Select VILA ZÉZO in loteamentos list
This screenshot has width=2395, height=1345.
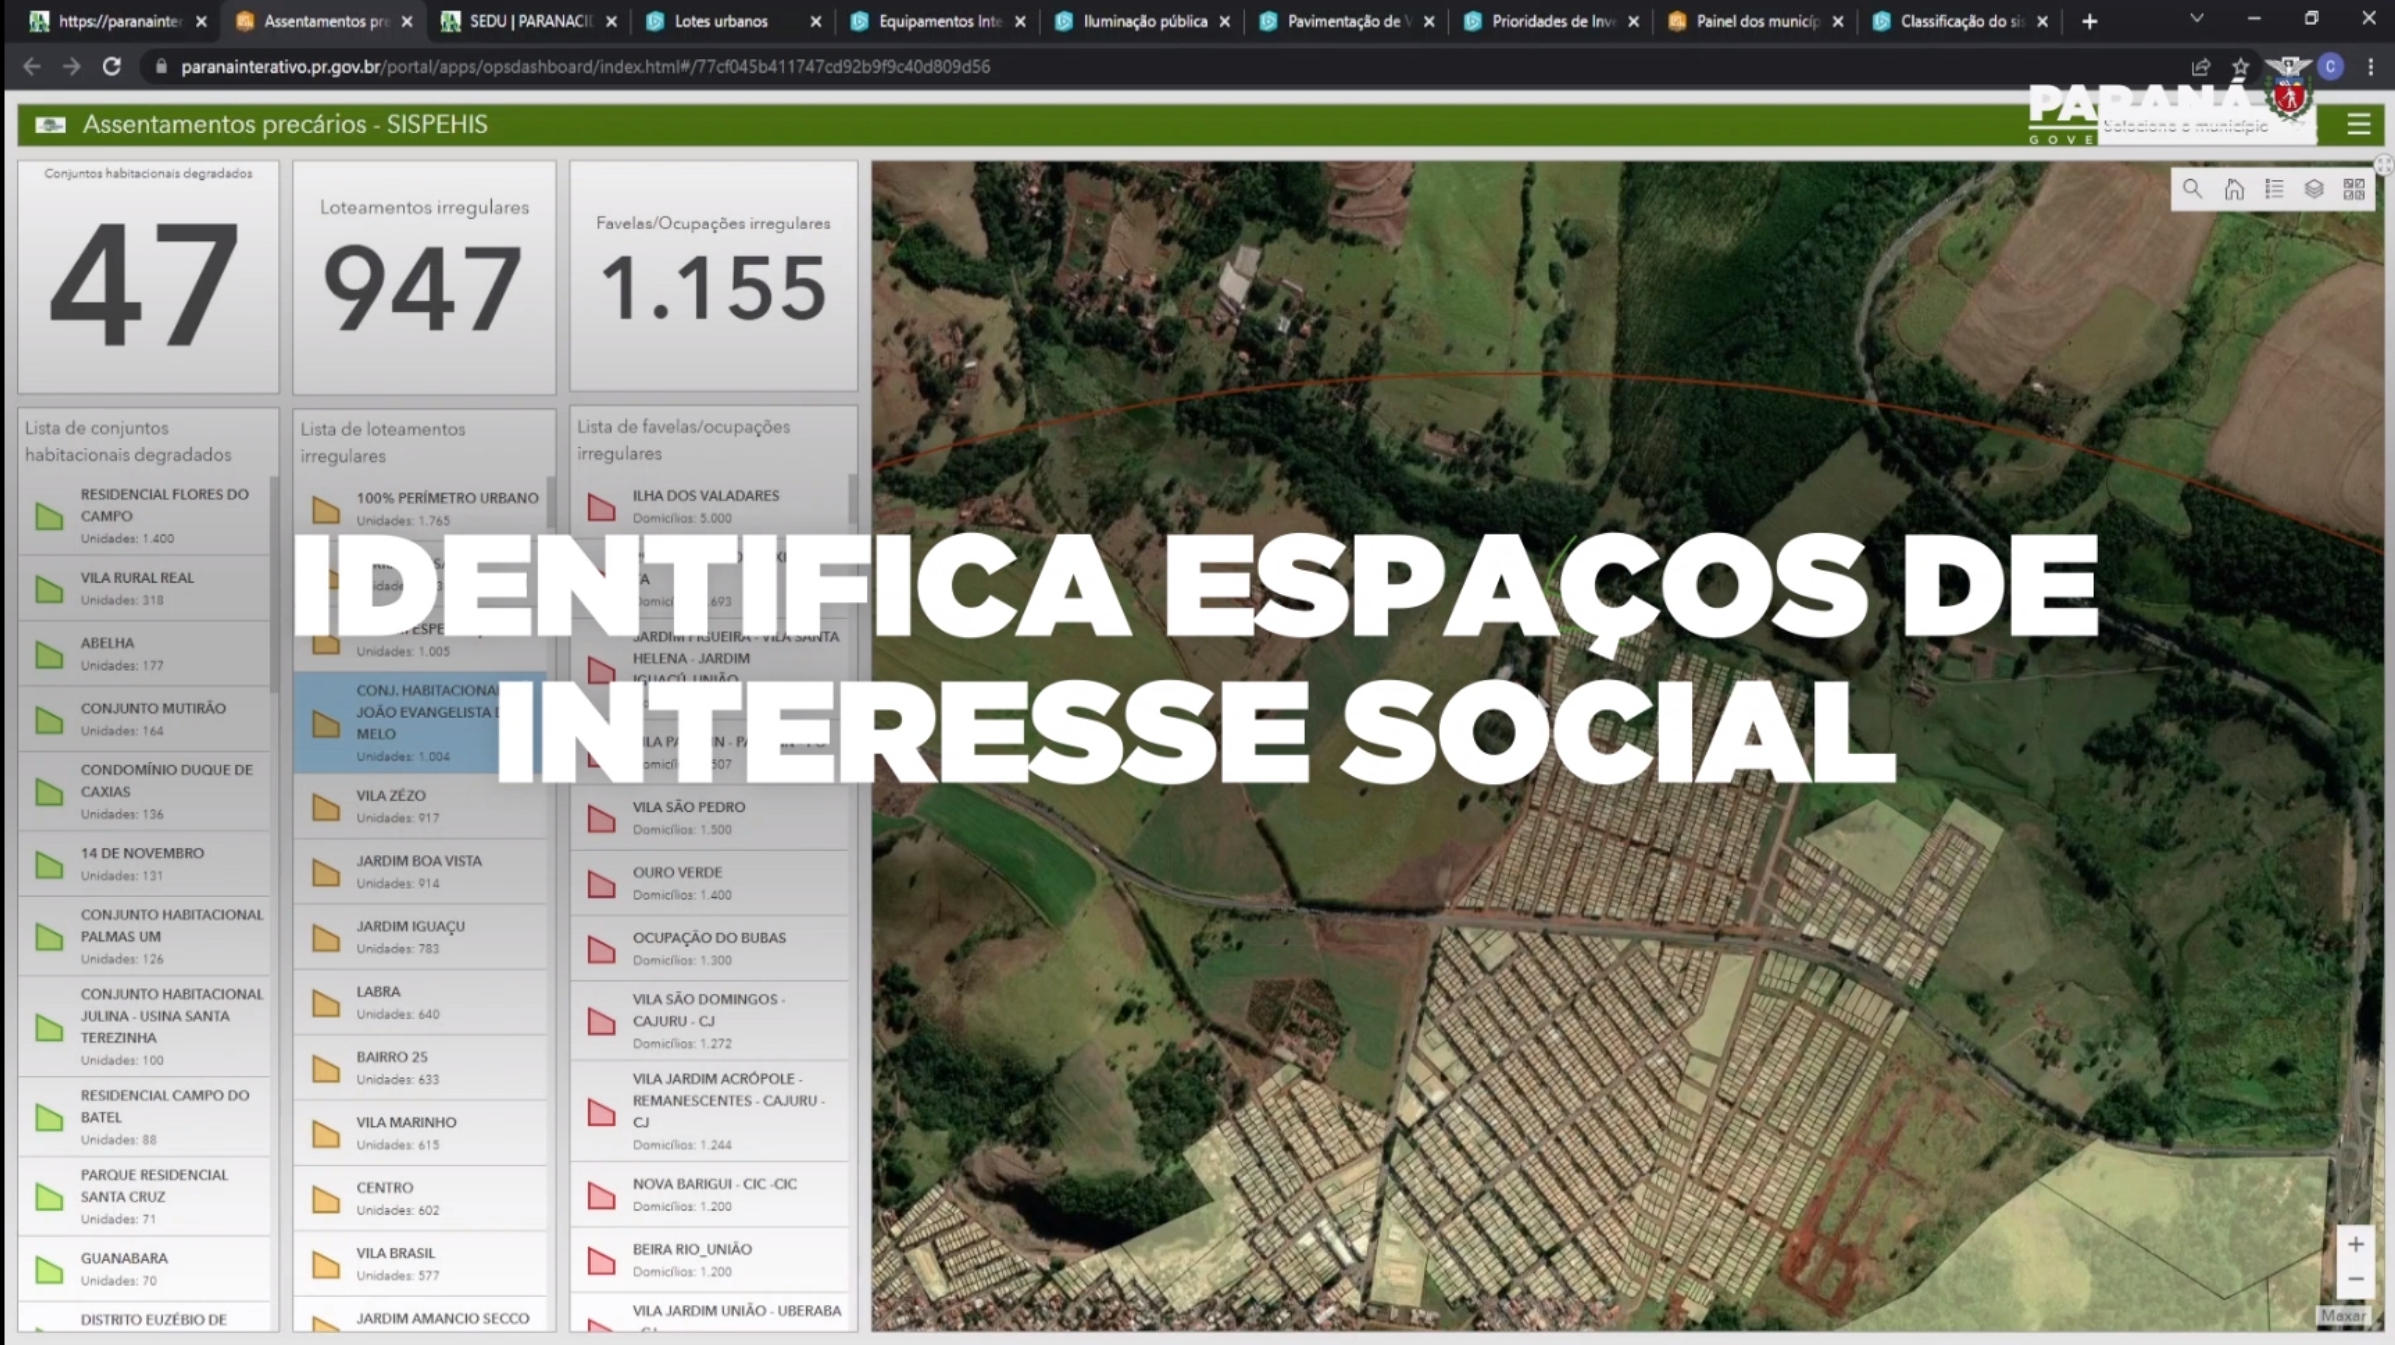tap(420, 806)
